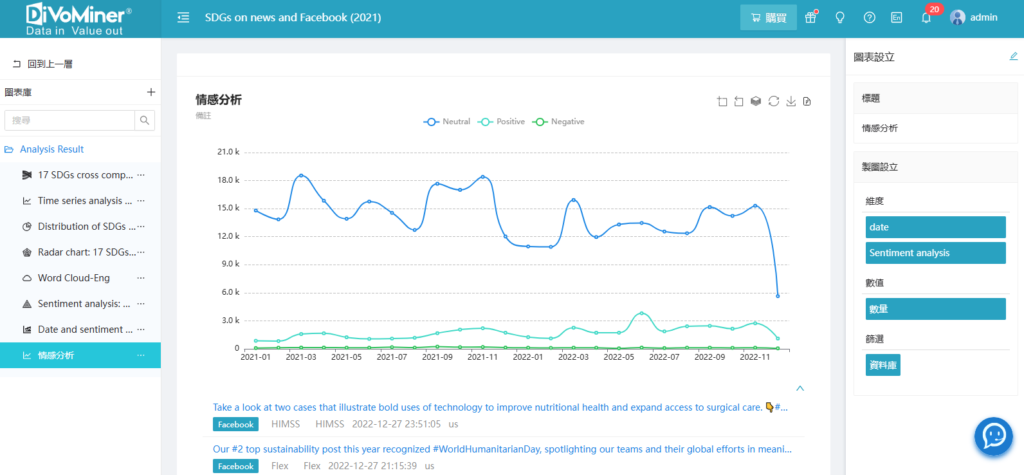Click the 購買 purchase button

pos(768,18)
